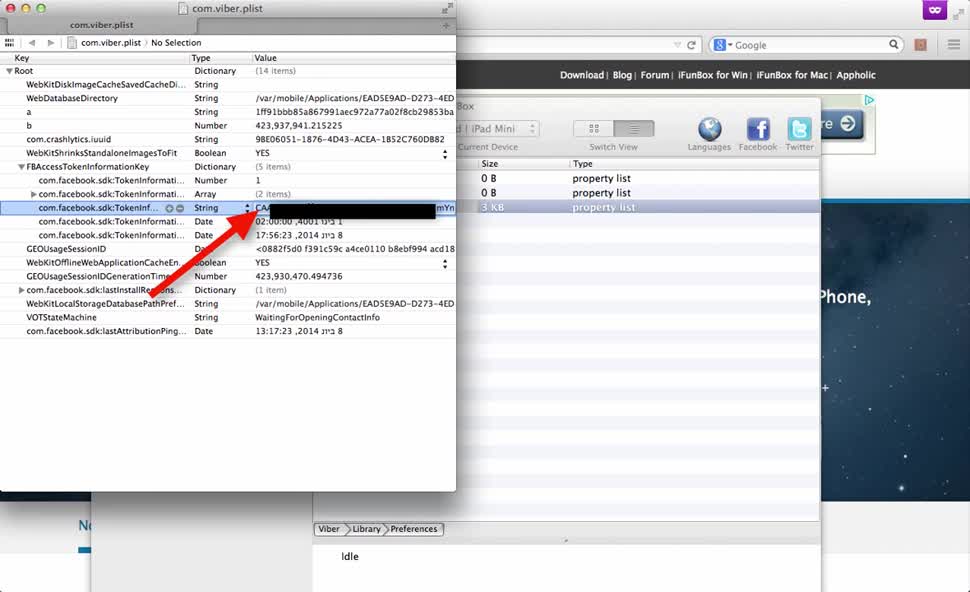Open the Appholic link

click(x=856, y=75)
